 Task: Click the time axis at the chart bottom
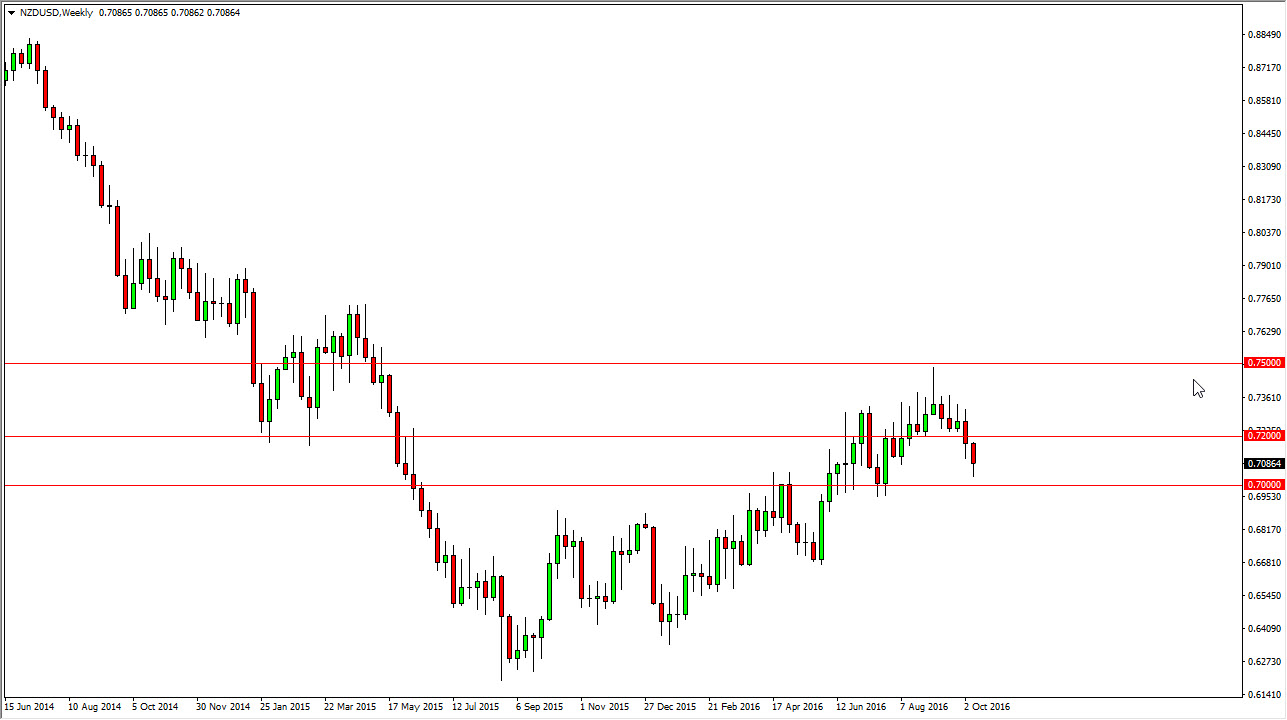click(x=600, y=705)
